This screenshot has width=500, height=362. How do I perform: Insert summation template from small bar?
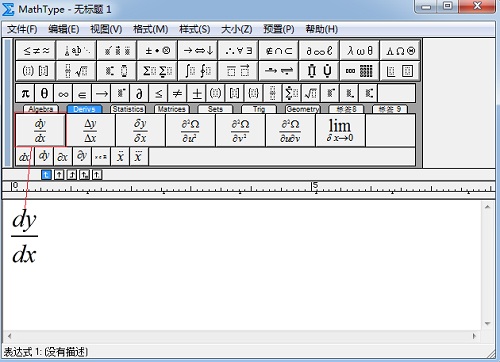(291, 93)
